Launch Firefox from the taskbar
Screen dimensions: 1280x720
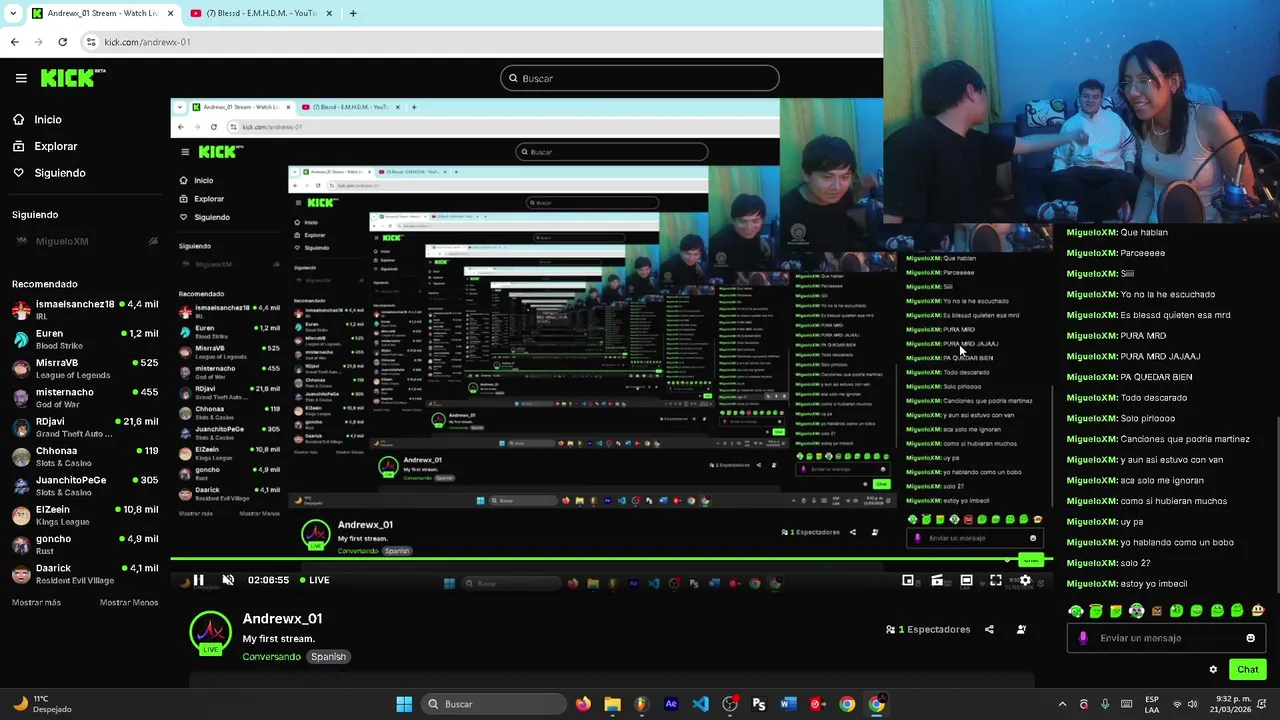coord(583,704)
